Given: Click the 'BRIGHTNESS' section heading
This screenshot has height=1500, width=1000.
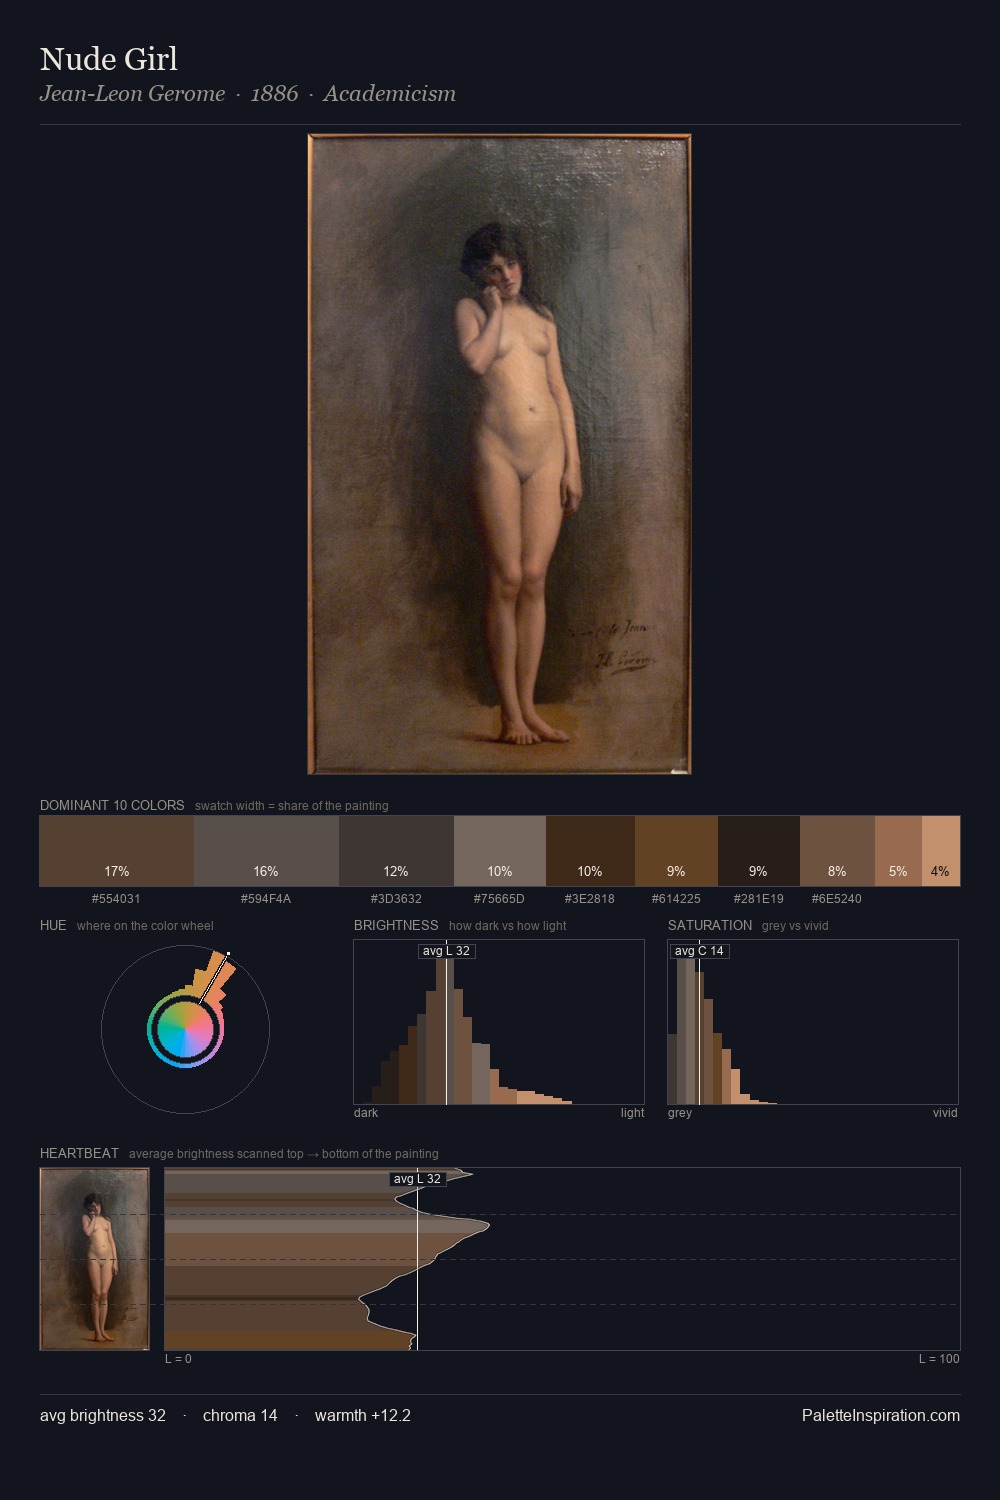Looking at the screenshot, I should pos(396,925).
